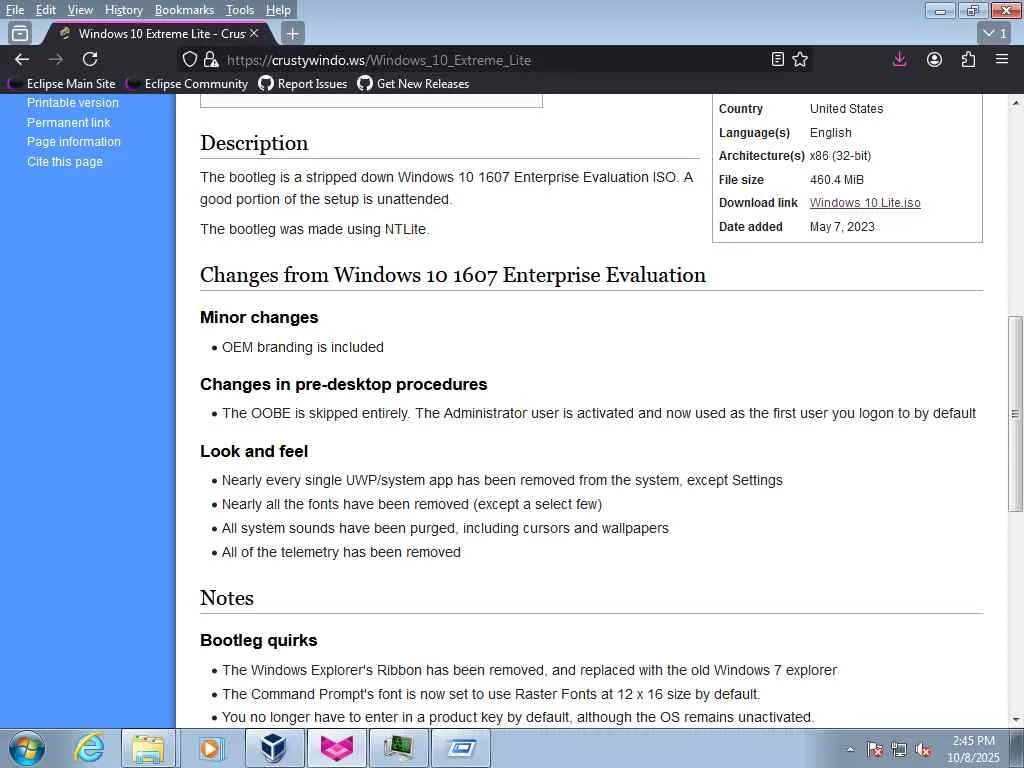Image resolution: width=1024 pixels, height=768 pixels.
Task: Toggle reader view icon
Action: 777,59
